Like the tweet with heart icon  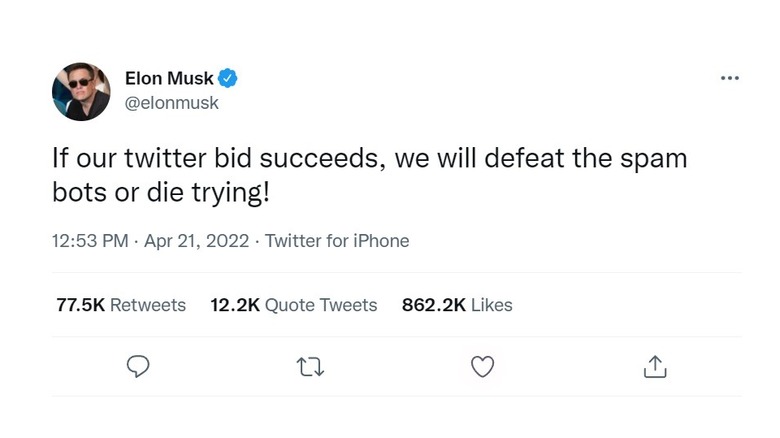pyautogui.click(x=483, y=367)
